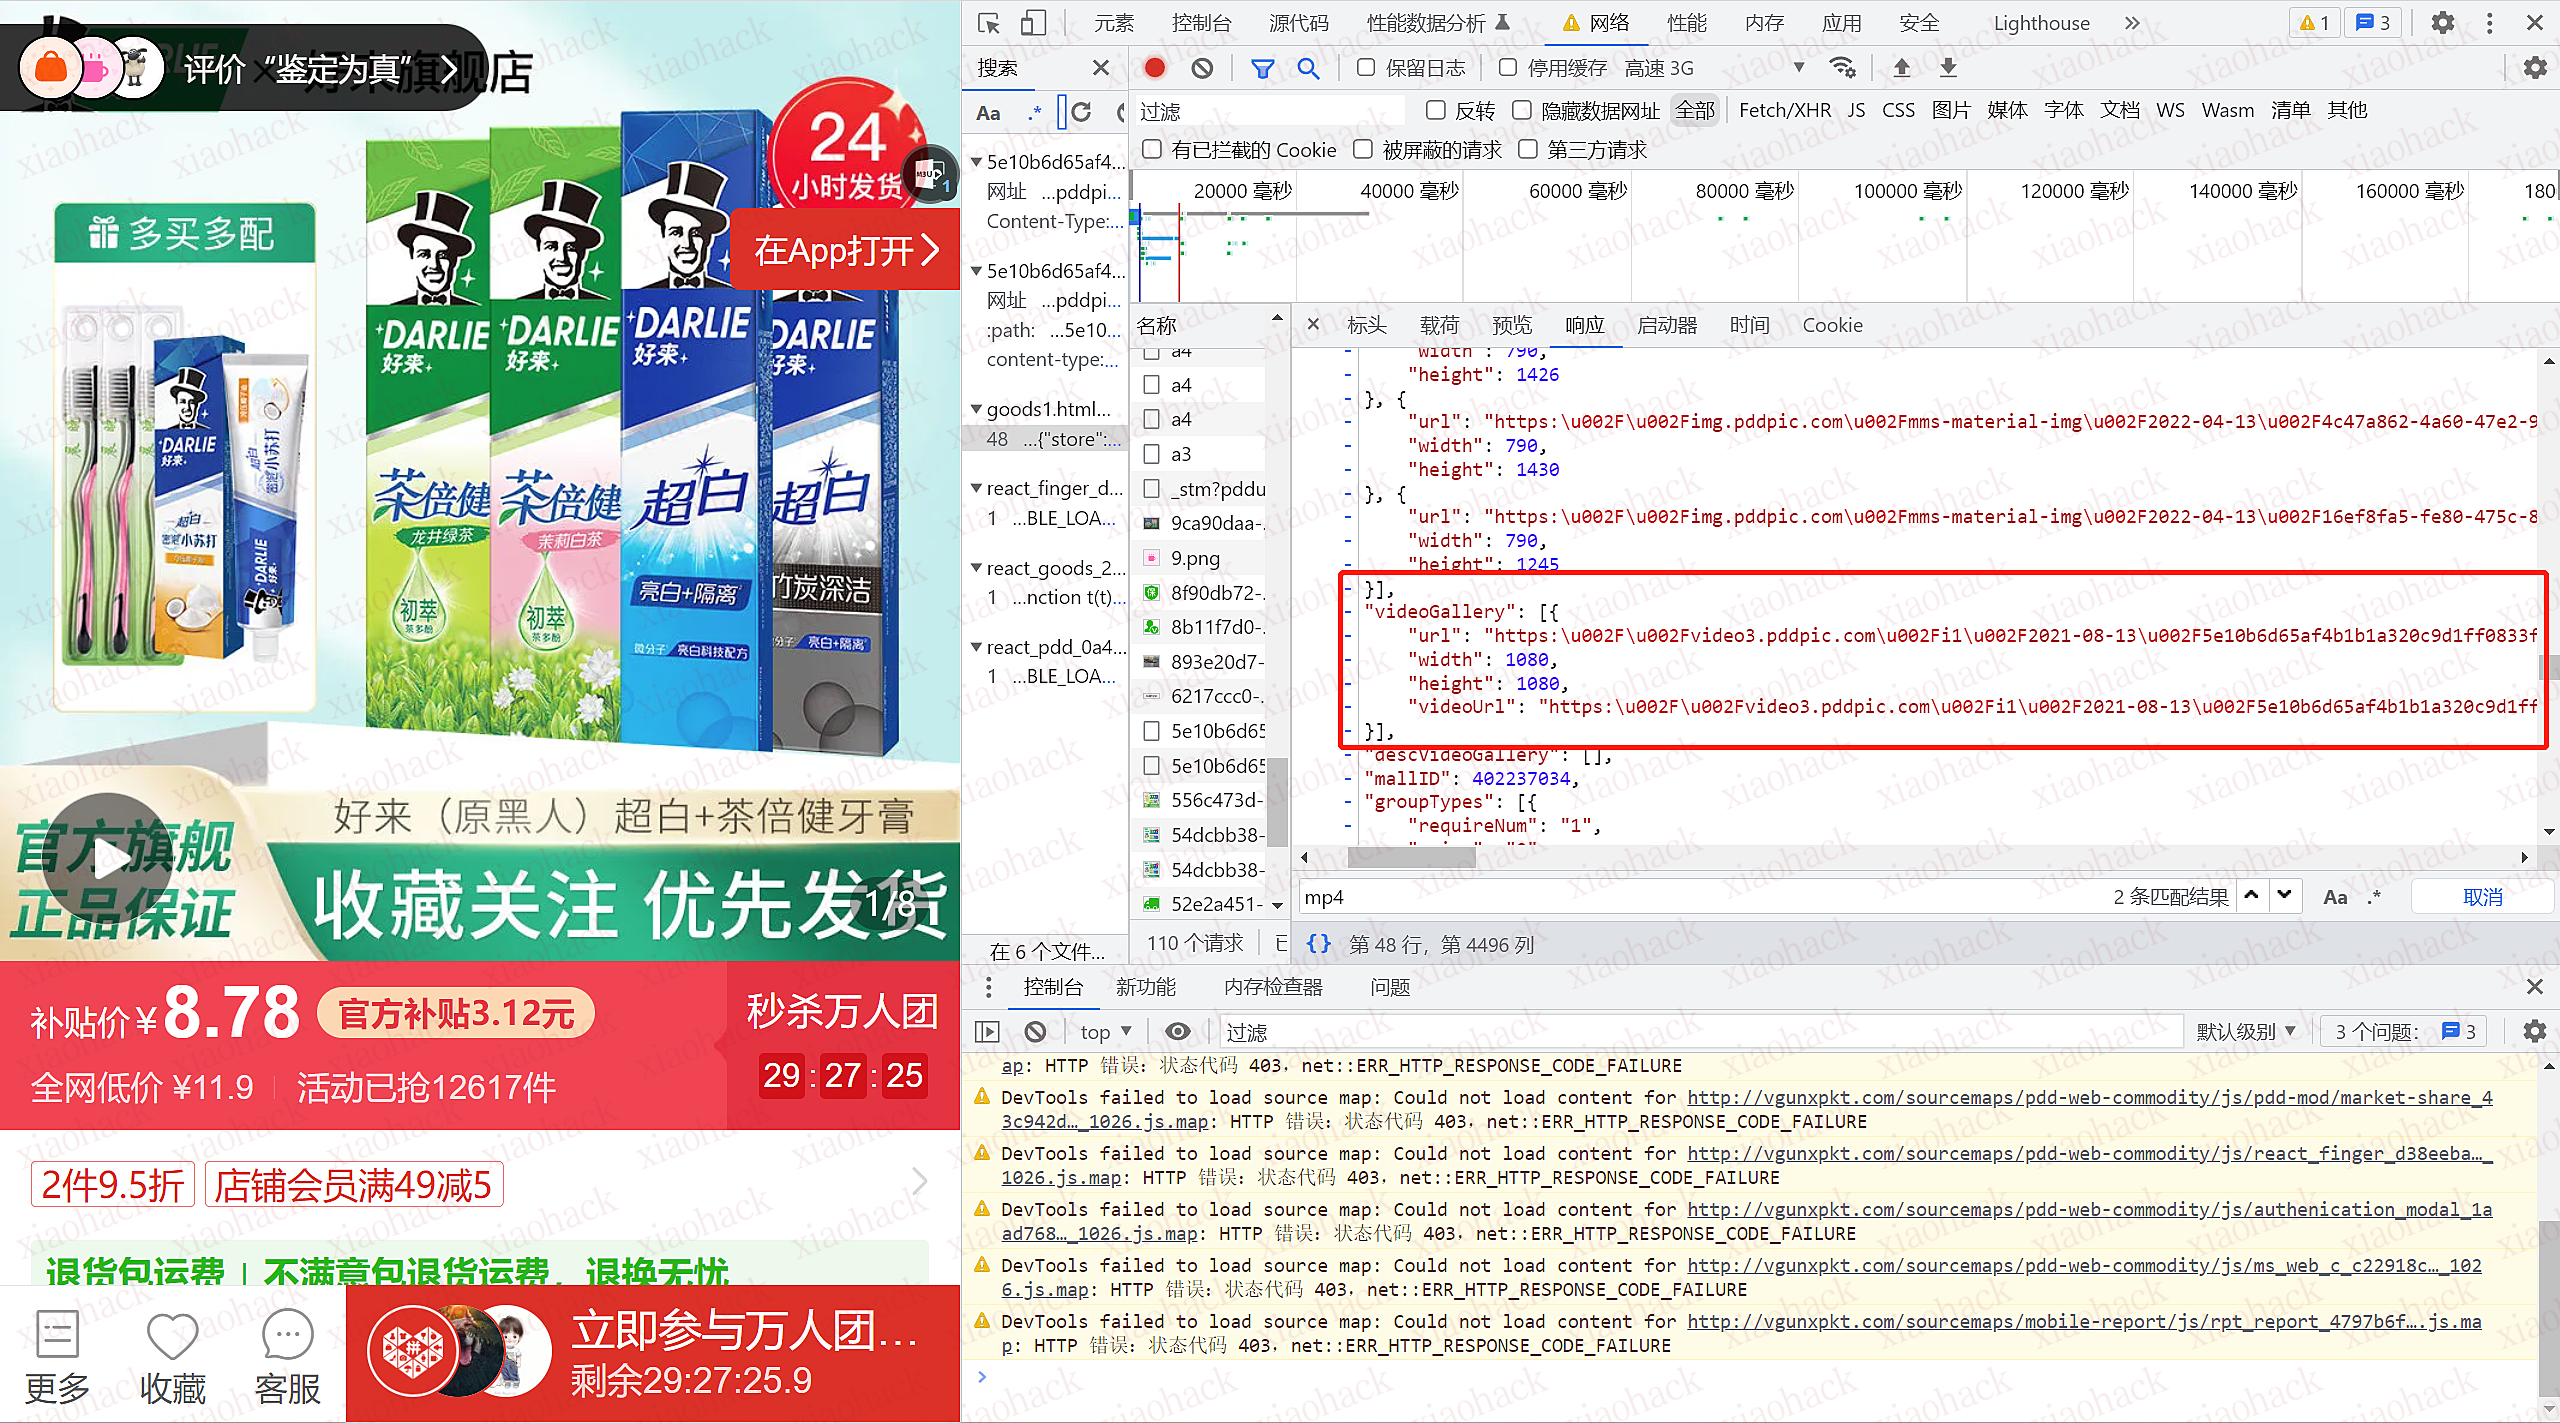Open the 控制台 top panel tab
The height and width of the screenshot is (1423, 2560).
click(1200, 23)
